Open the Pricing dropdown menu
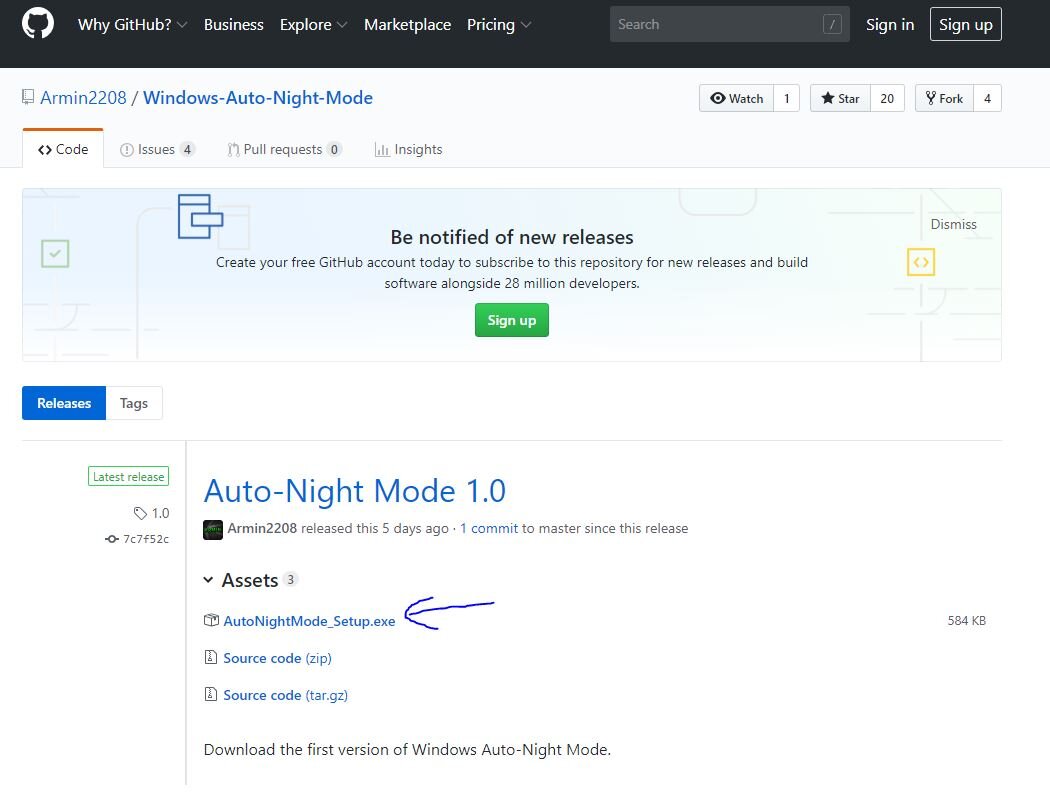The image size is (1050, 811). pos(499,25)
